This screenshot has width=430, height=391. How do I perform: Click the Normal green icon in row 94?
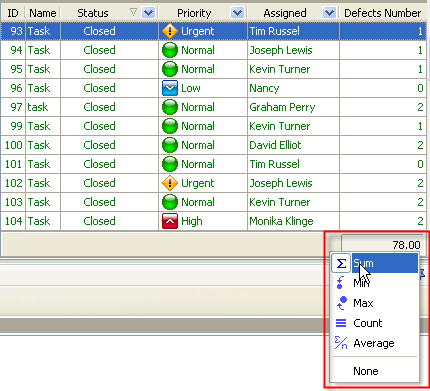pos(170,50)
